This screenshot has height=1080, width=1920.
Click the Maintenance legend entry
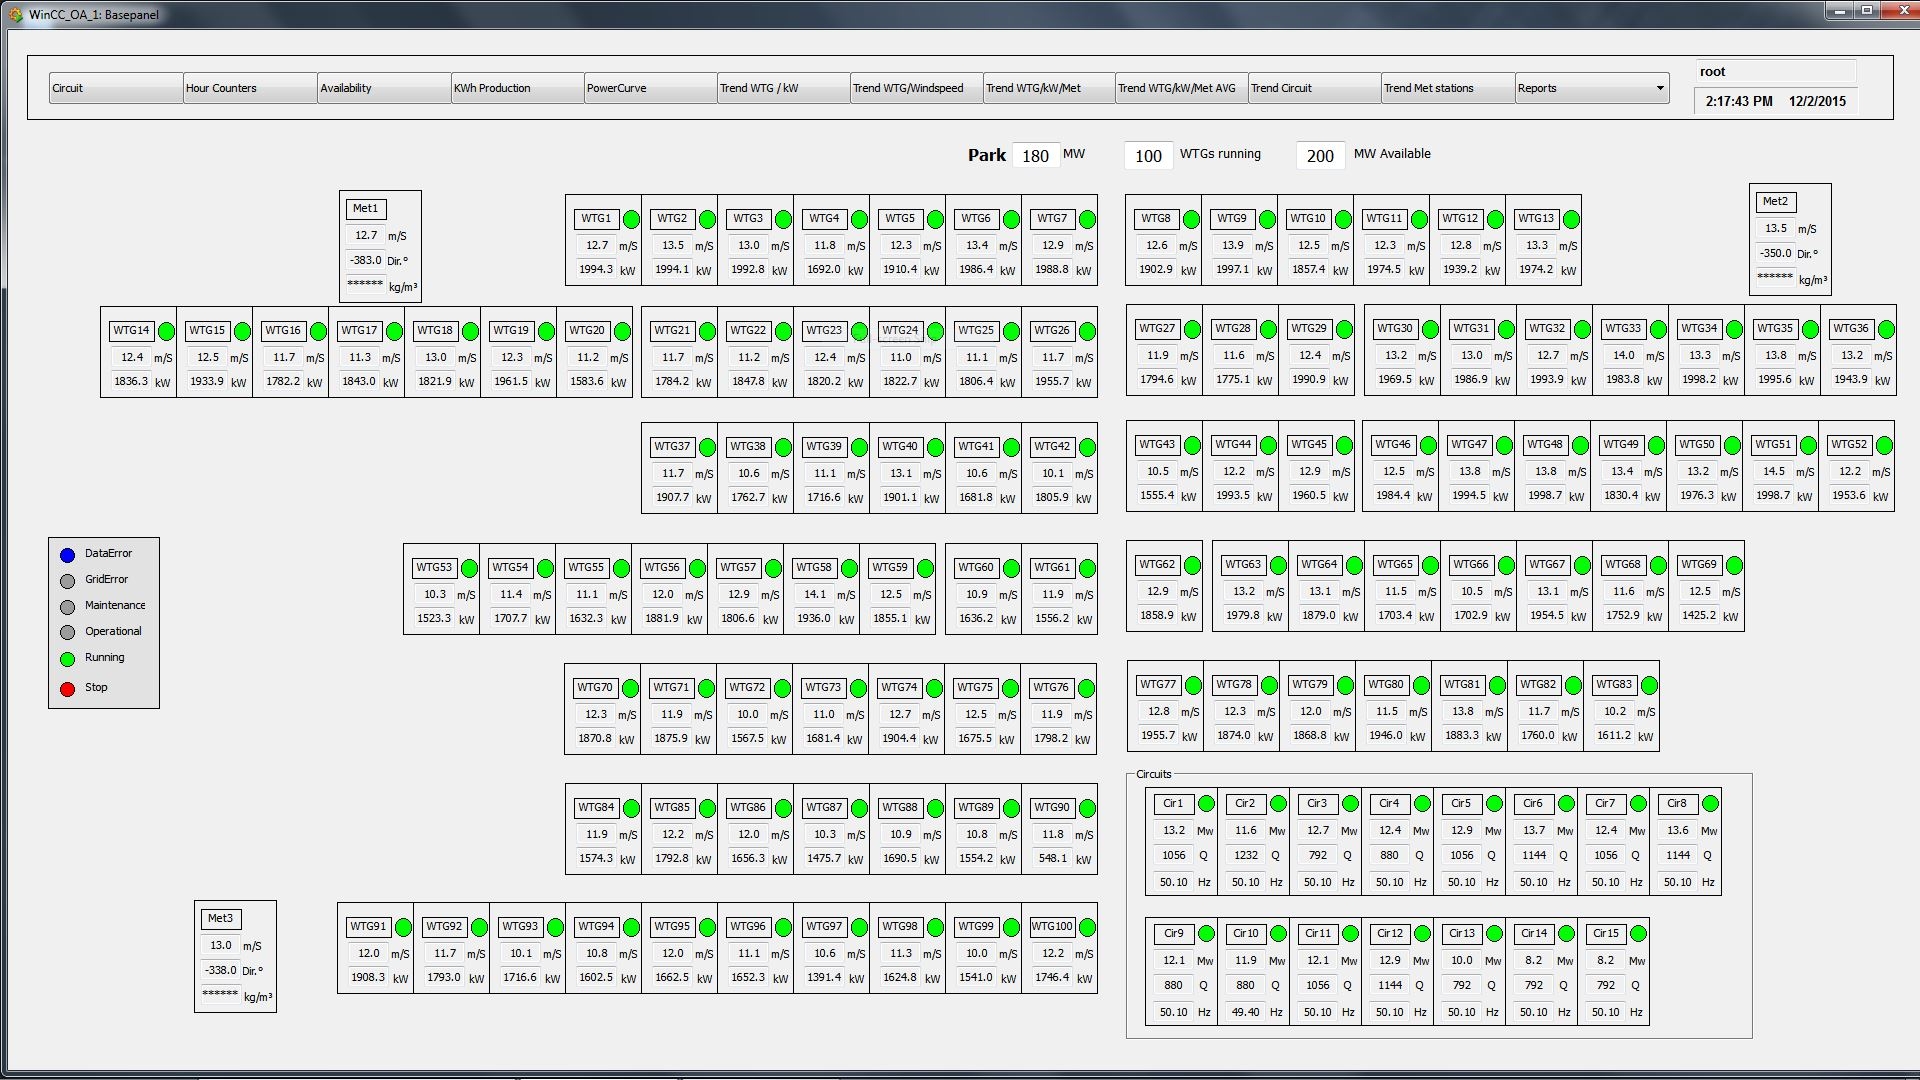(x=115, y=606)
